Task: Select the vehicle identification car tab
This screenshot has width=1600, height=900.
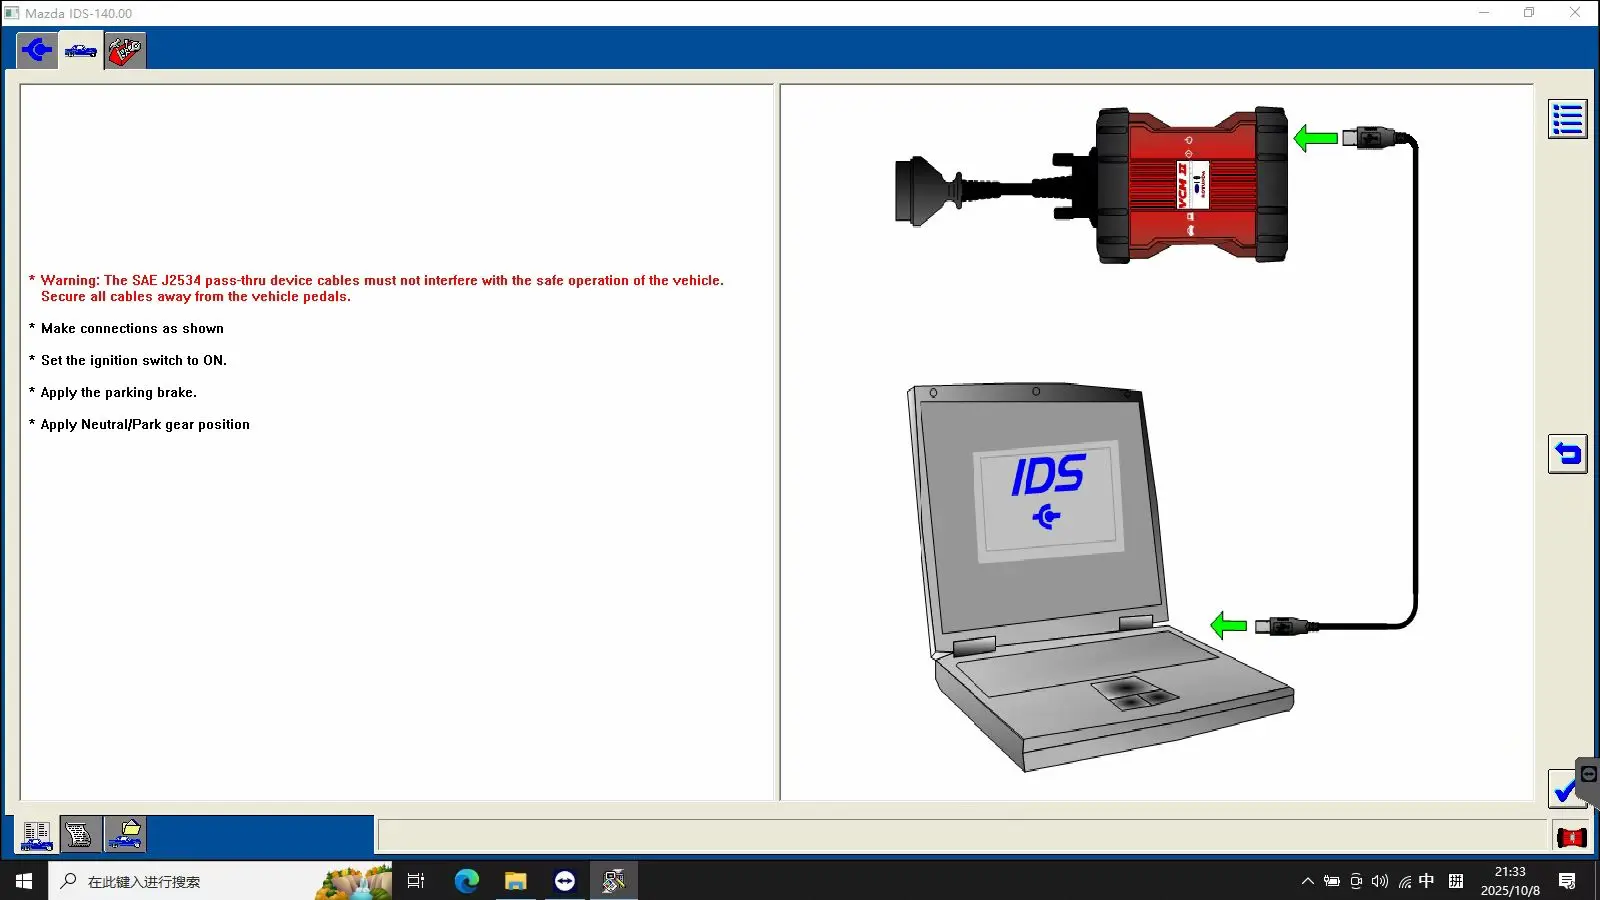Action: point(81,50)
